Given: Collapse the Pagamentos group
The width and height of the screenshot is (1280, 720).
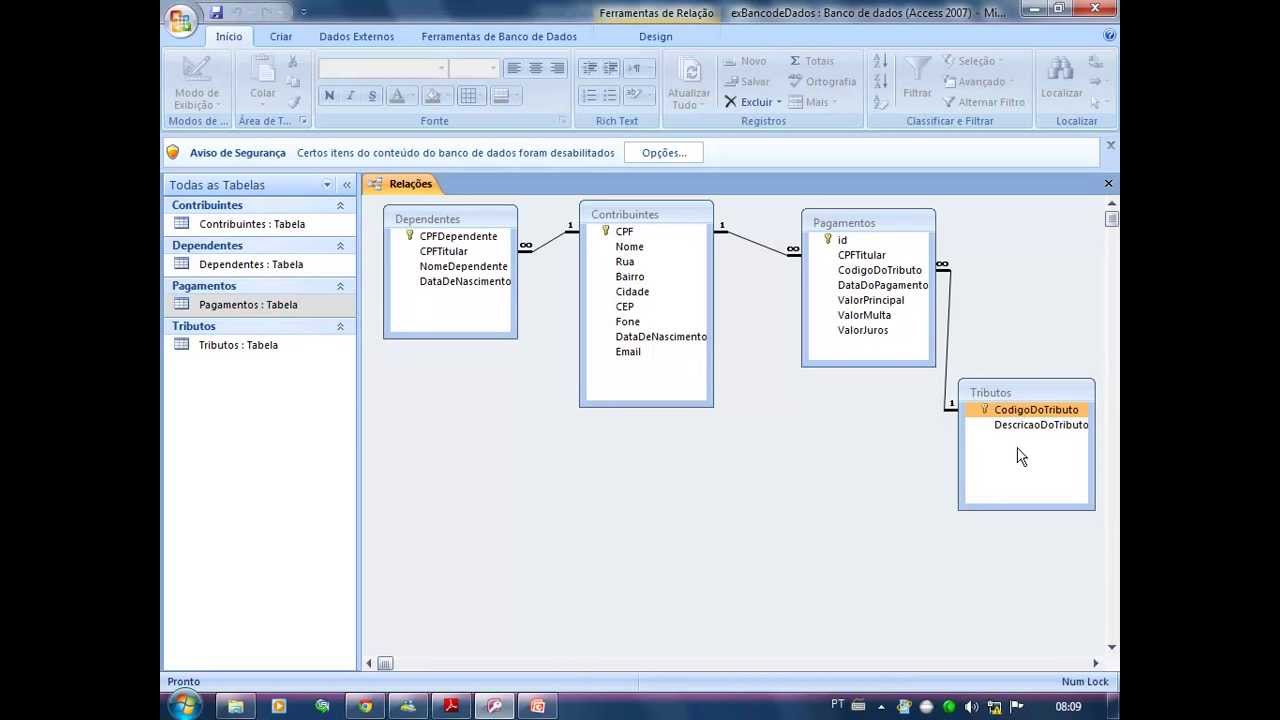Looking at the screenshot, I should coord(340,286).
